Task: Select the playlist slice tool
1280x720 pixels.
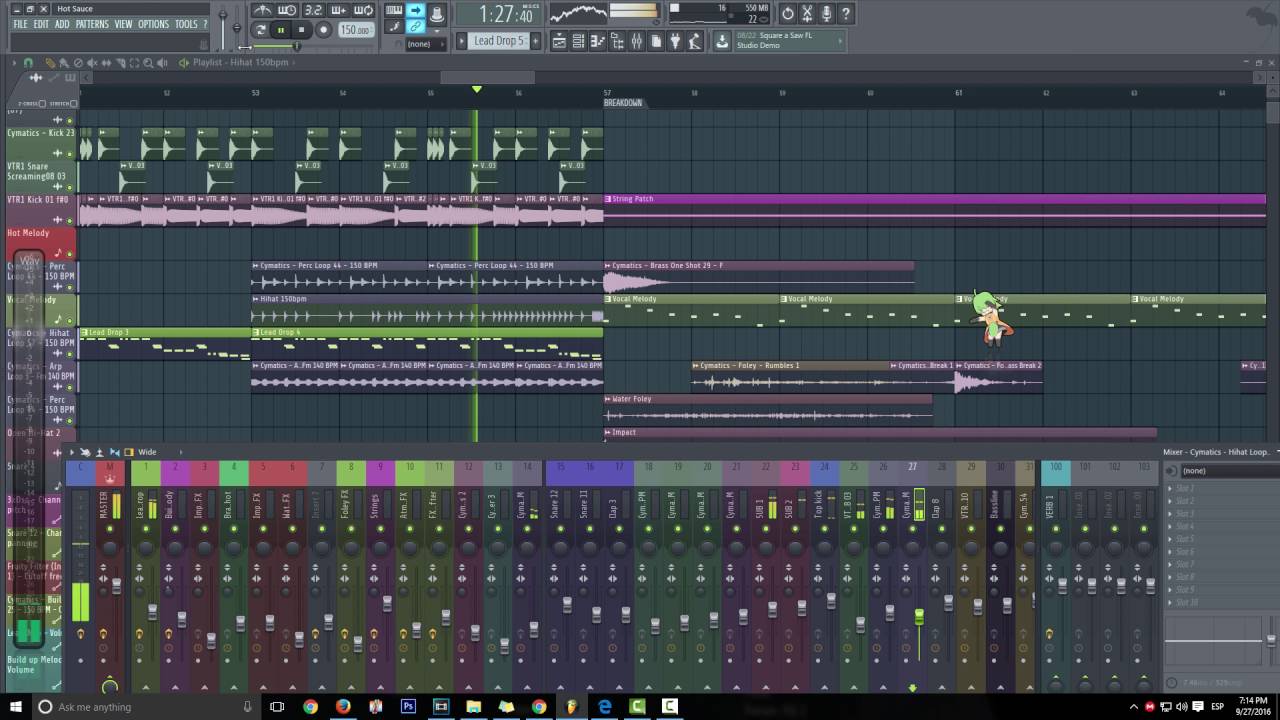Action: [121, 62]
